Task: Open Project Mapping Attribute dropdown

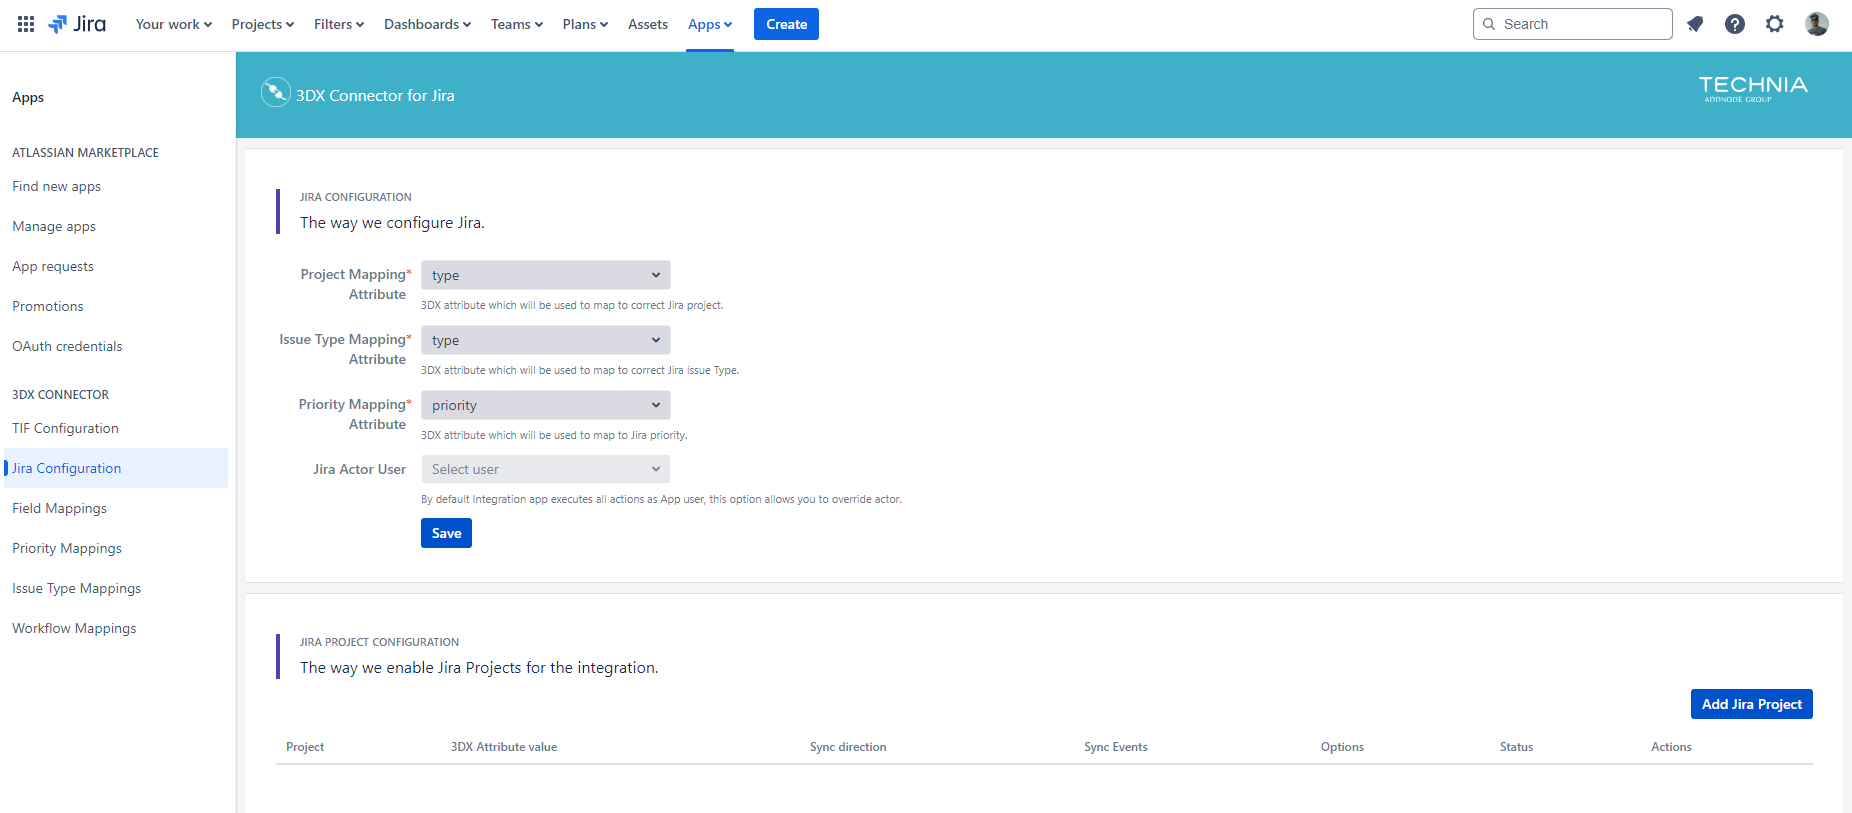Action: coord(545,275)
